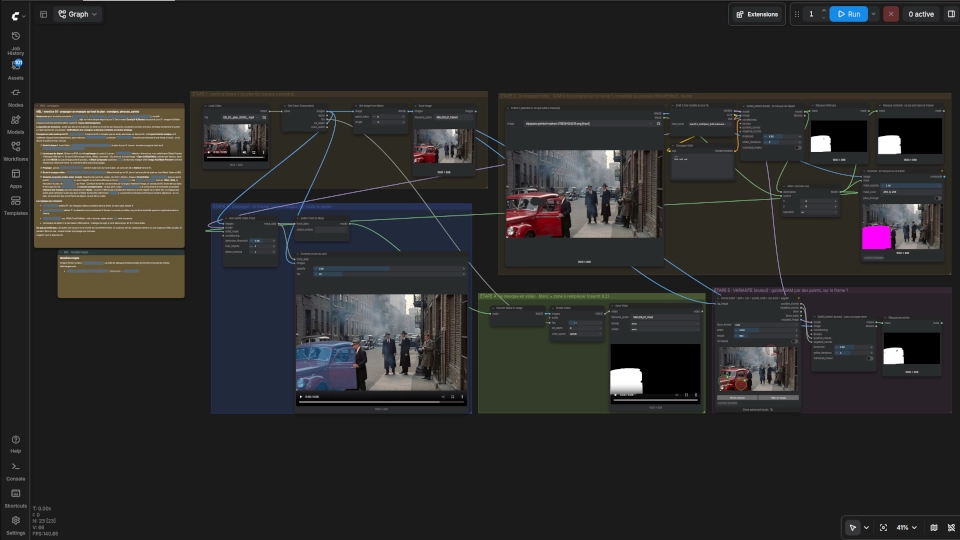Toggle the minimap icon

[934, 527]
